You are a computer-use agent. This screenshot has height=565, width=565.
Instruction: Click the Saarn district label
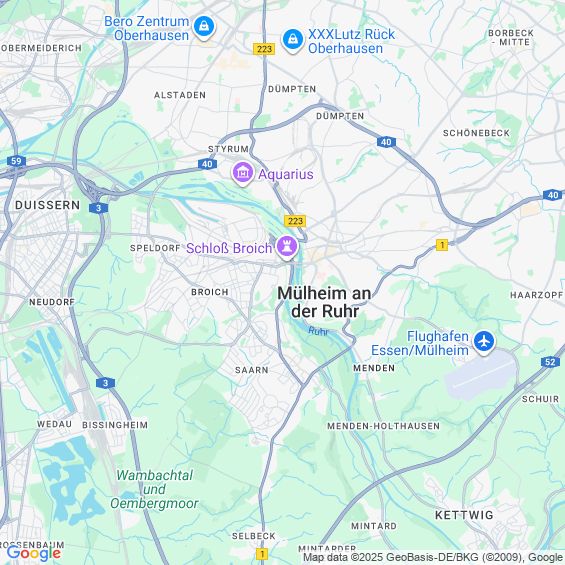[252, 370]
